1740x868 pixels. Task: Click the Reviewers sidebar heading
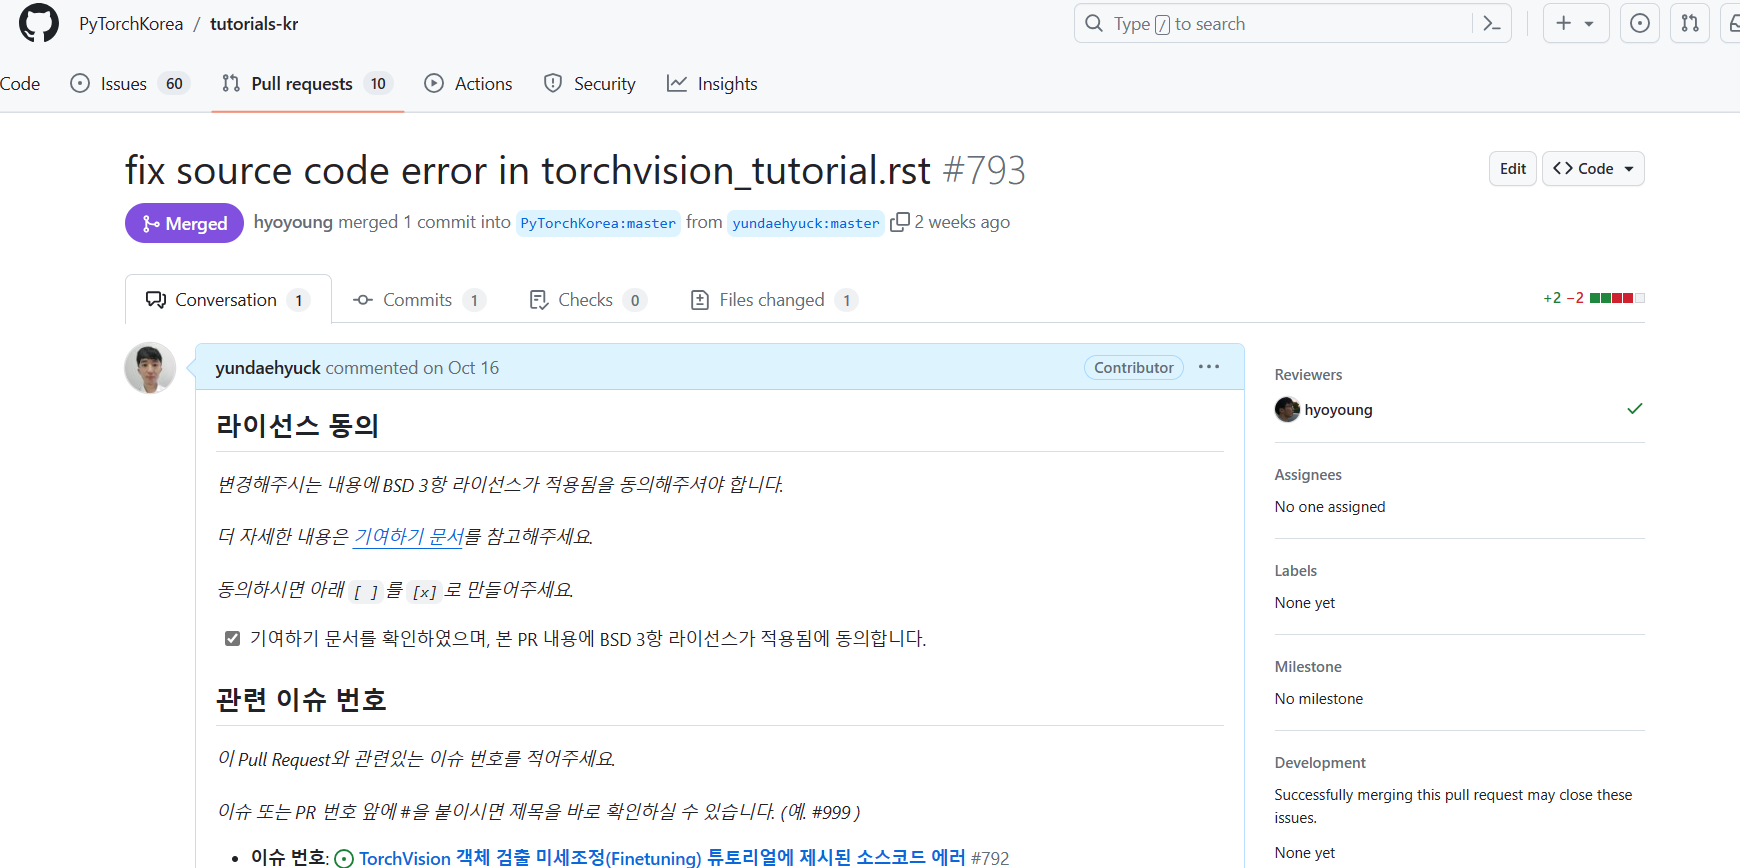[x=1308, y=375]
